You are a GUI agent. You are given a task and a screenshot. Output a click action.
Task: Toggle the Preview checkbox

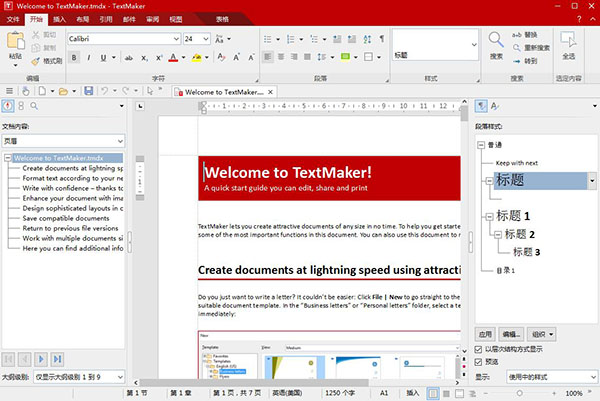[x=478, y=362]
